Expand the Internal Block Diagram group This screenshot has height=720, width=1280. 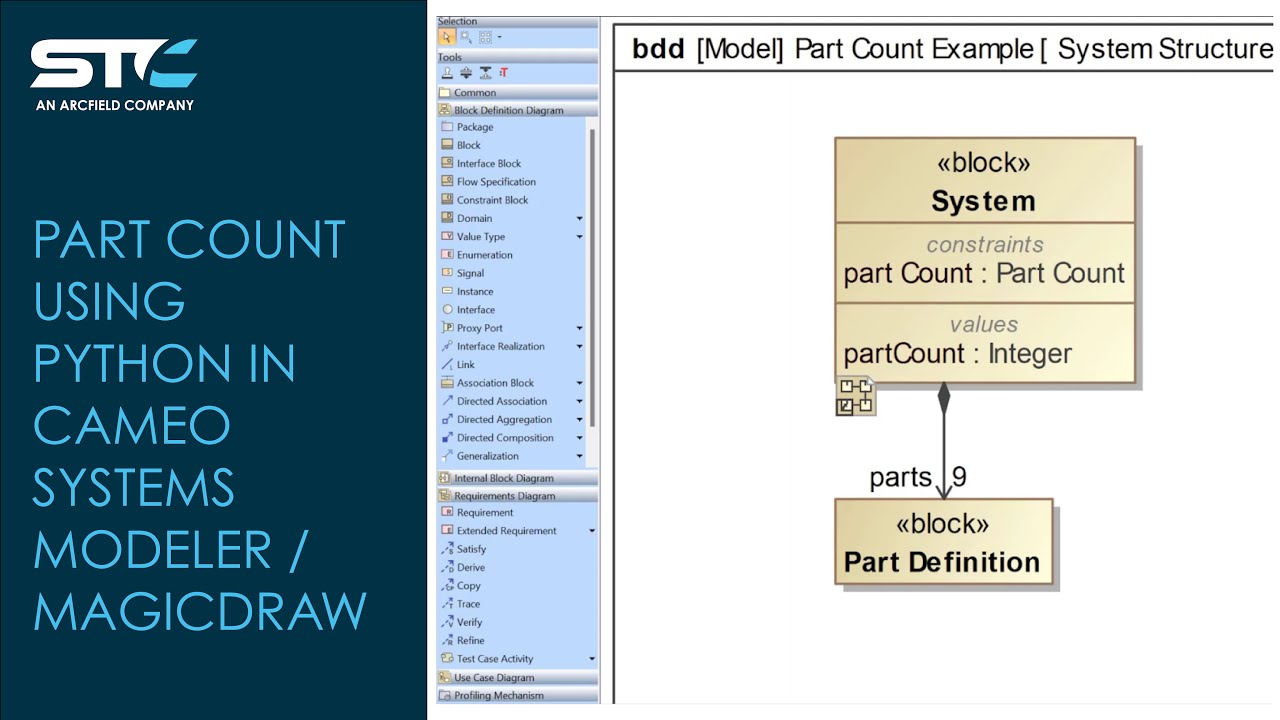(x=518, y=478)
